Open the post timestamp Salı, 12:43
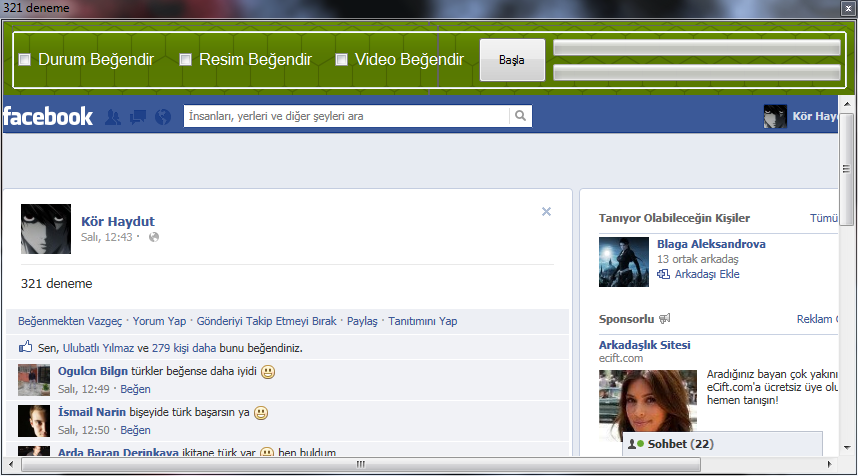 click(107, 237)
